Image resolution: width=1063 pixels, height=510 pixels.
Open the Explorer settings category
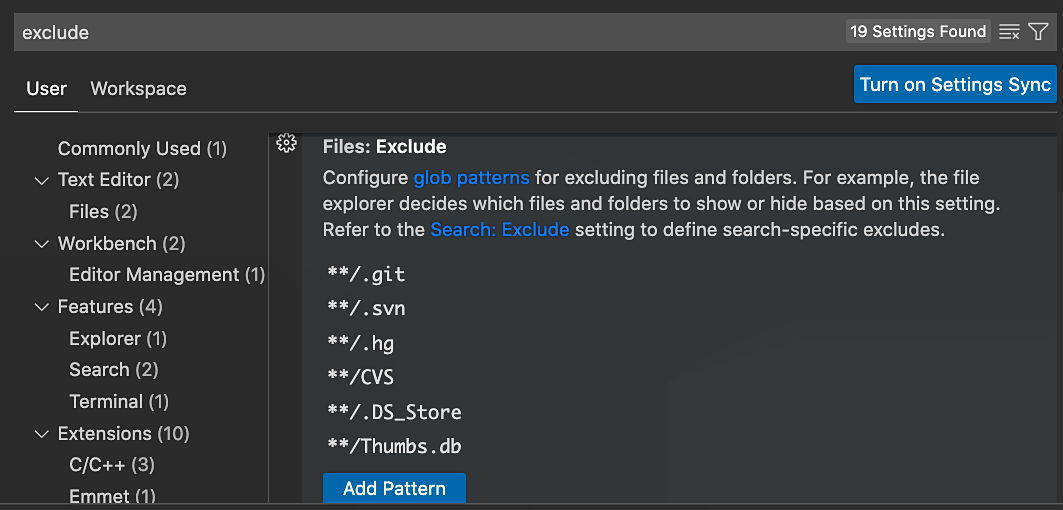point(117,339)
